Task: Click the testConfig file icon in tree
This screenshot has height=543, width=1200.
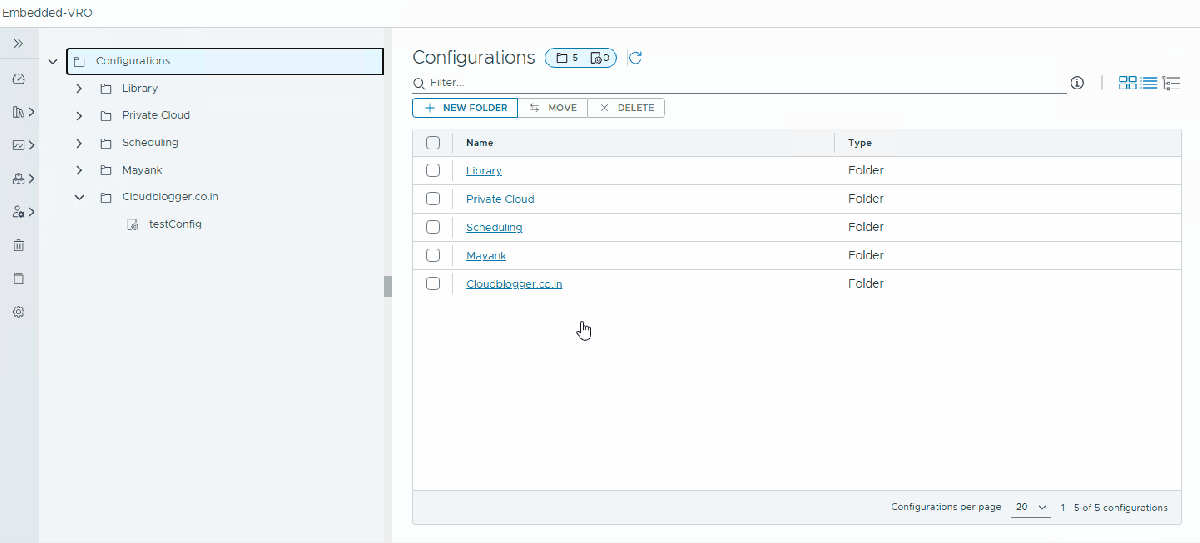Action: (x=133, y=225)
